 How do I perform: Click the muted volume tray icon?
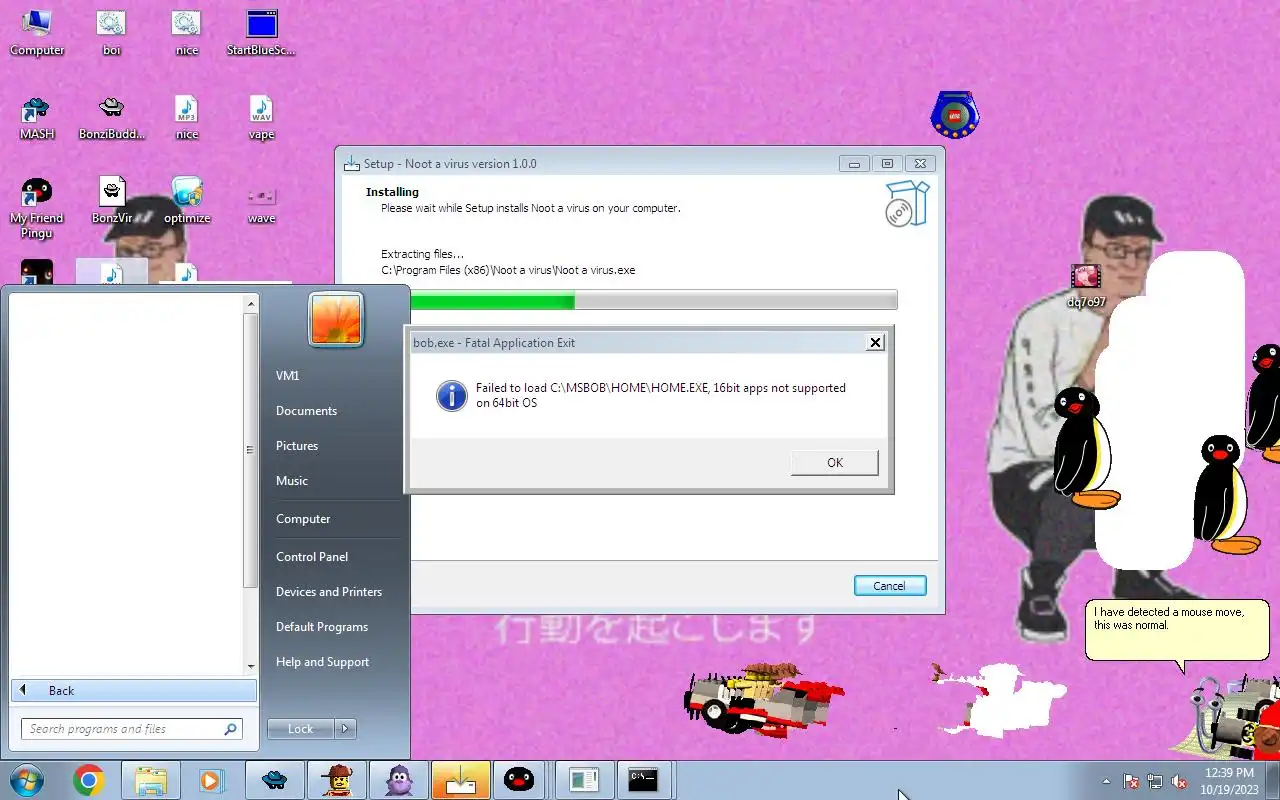pyautogui.click(x=1180, y=781)
